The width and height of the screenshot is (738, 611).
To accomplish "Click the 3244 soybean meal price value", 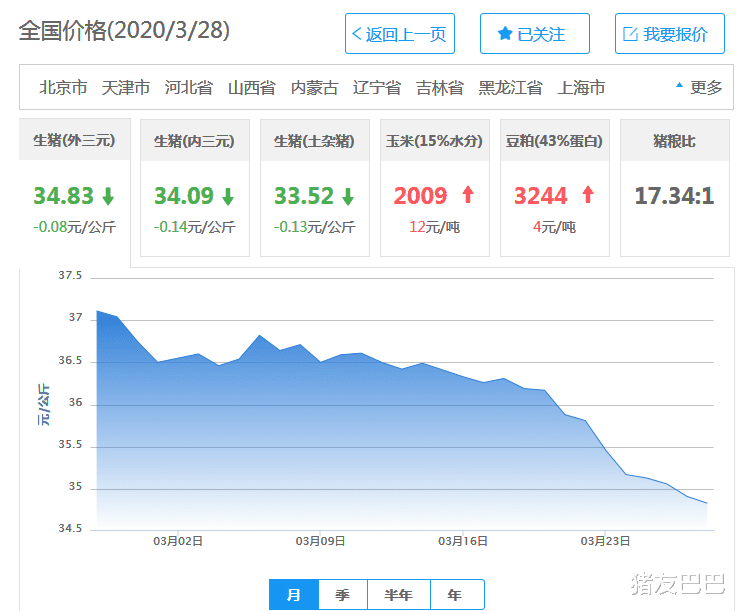I will point(541,196).
